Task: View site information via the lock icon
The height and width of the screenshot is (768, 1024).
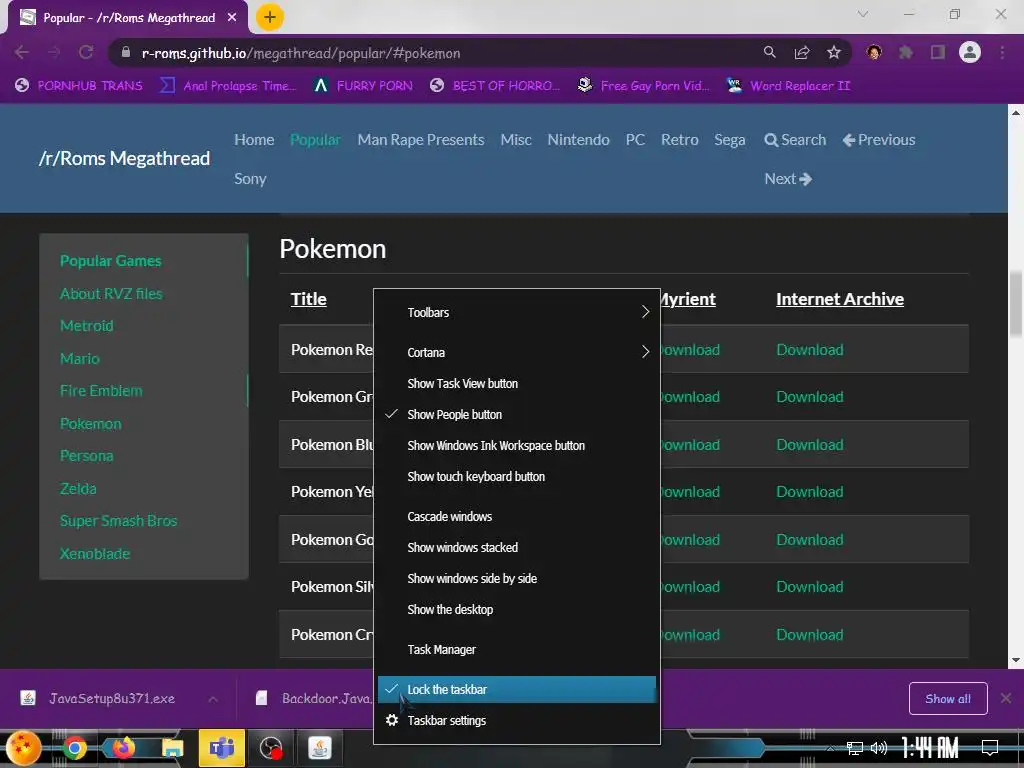Action: click(x=126, y=52)
